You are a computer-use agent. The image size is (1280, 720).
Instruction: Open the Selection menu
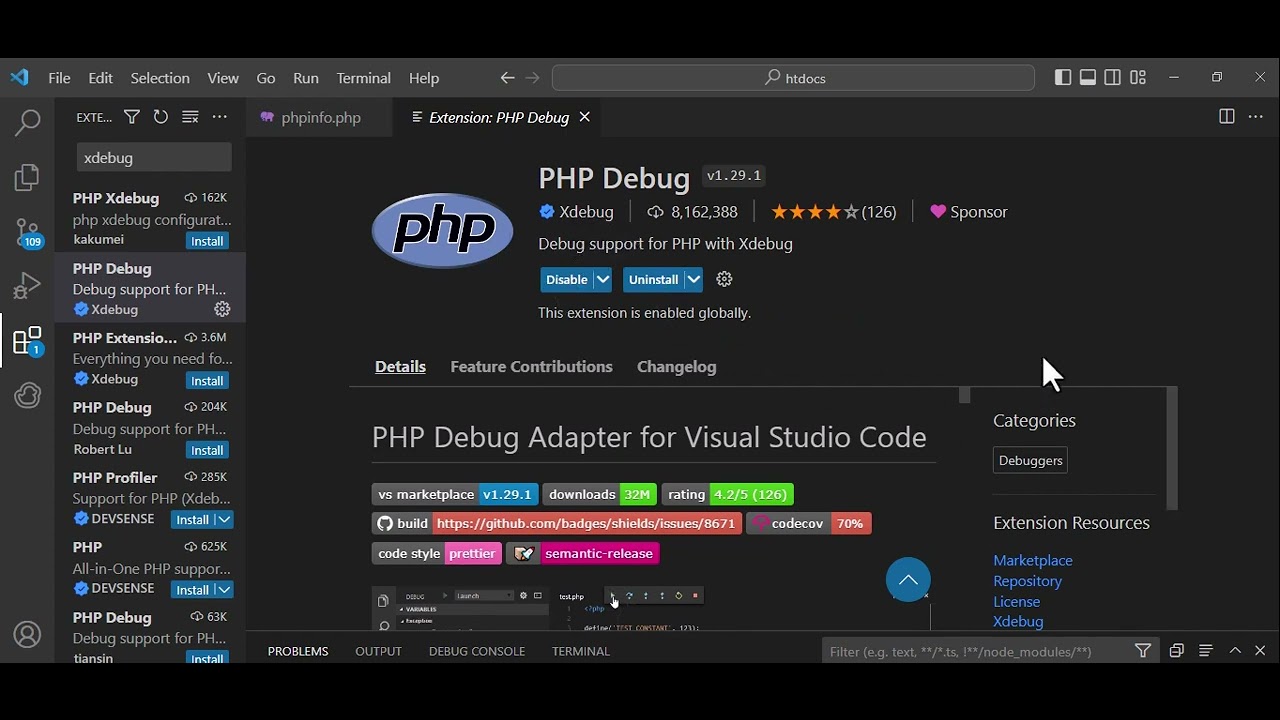[x=160, y=78]
